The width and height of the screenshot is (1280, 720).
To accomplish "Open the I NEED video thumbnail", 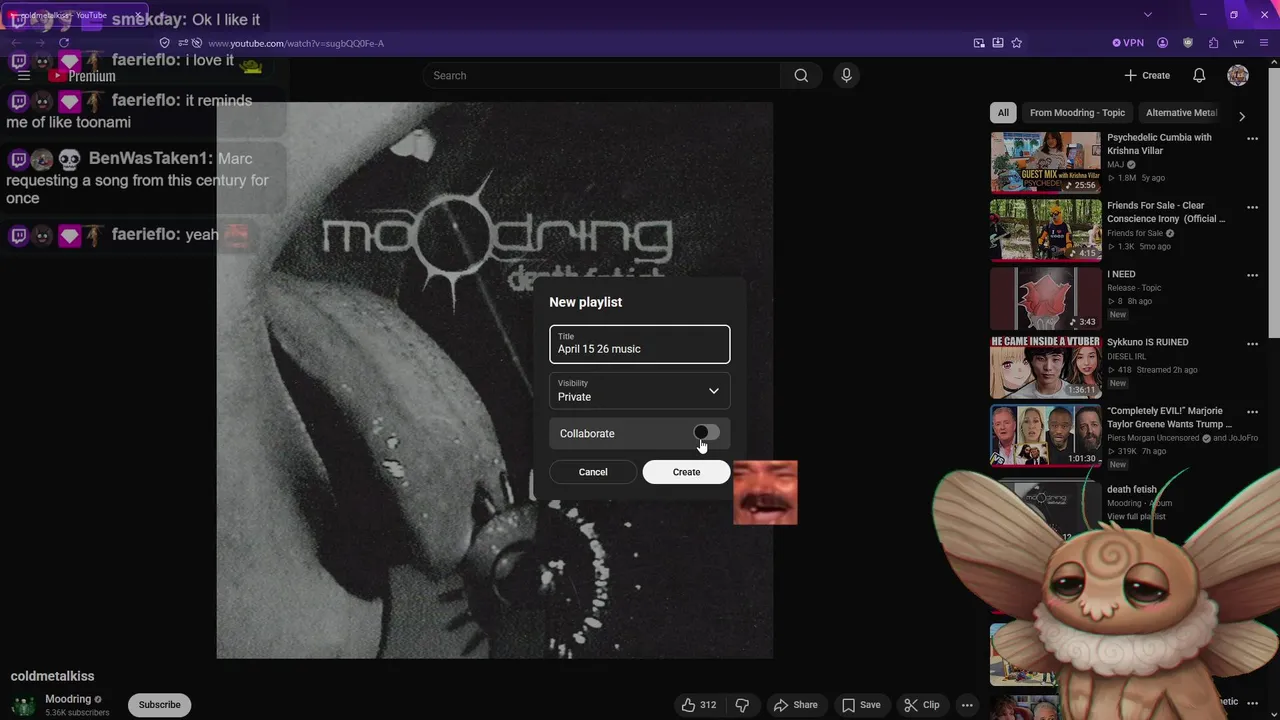I will coord(1046,298).
